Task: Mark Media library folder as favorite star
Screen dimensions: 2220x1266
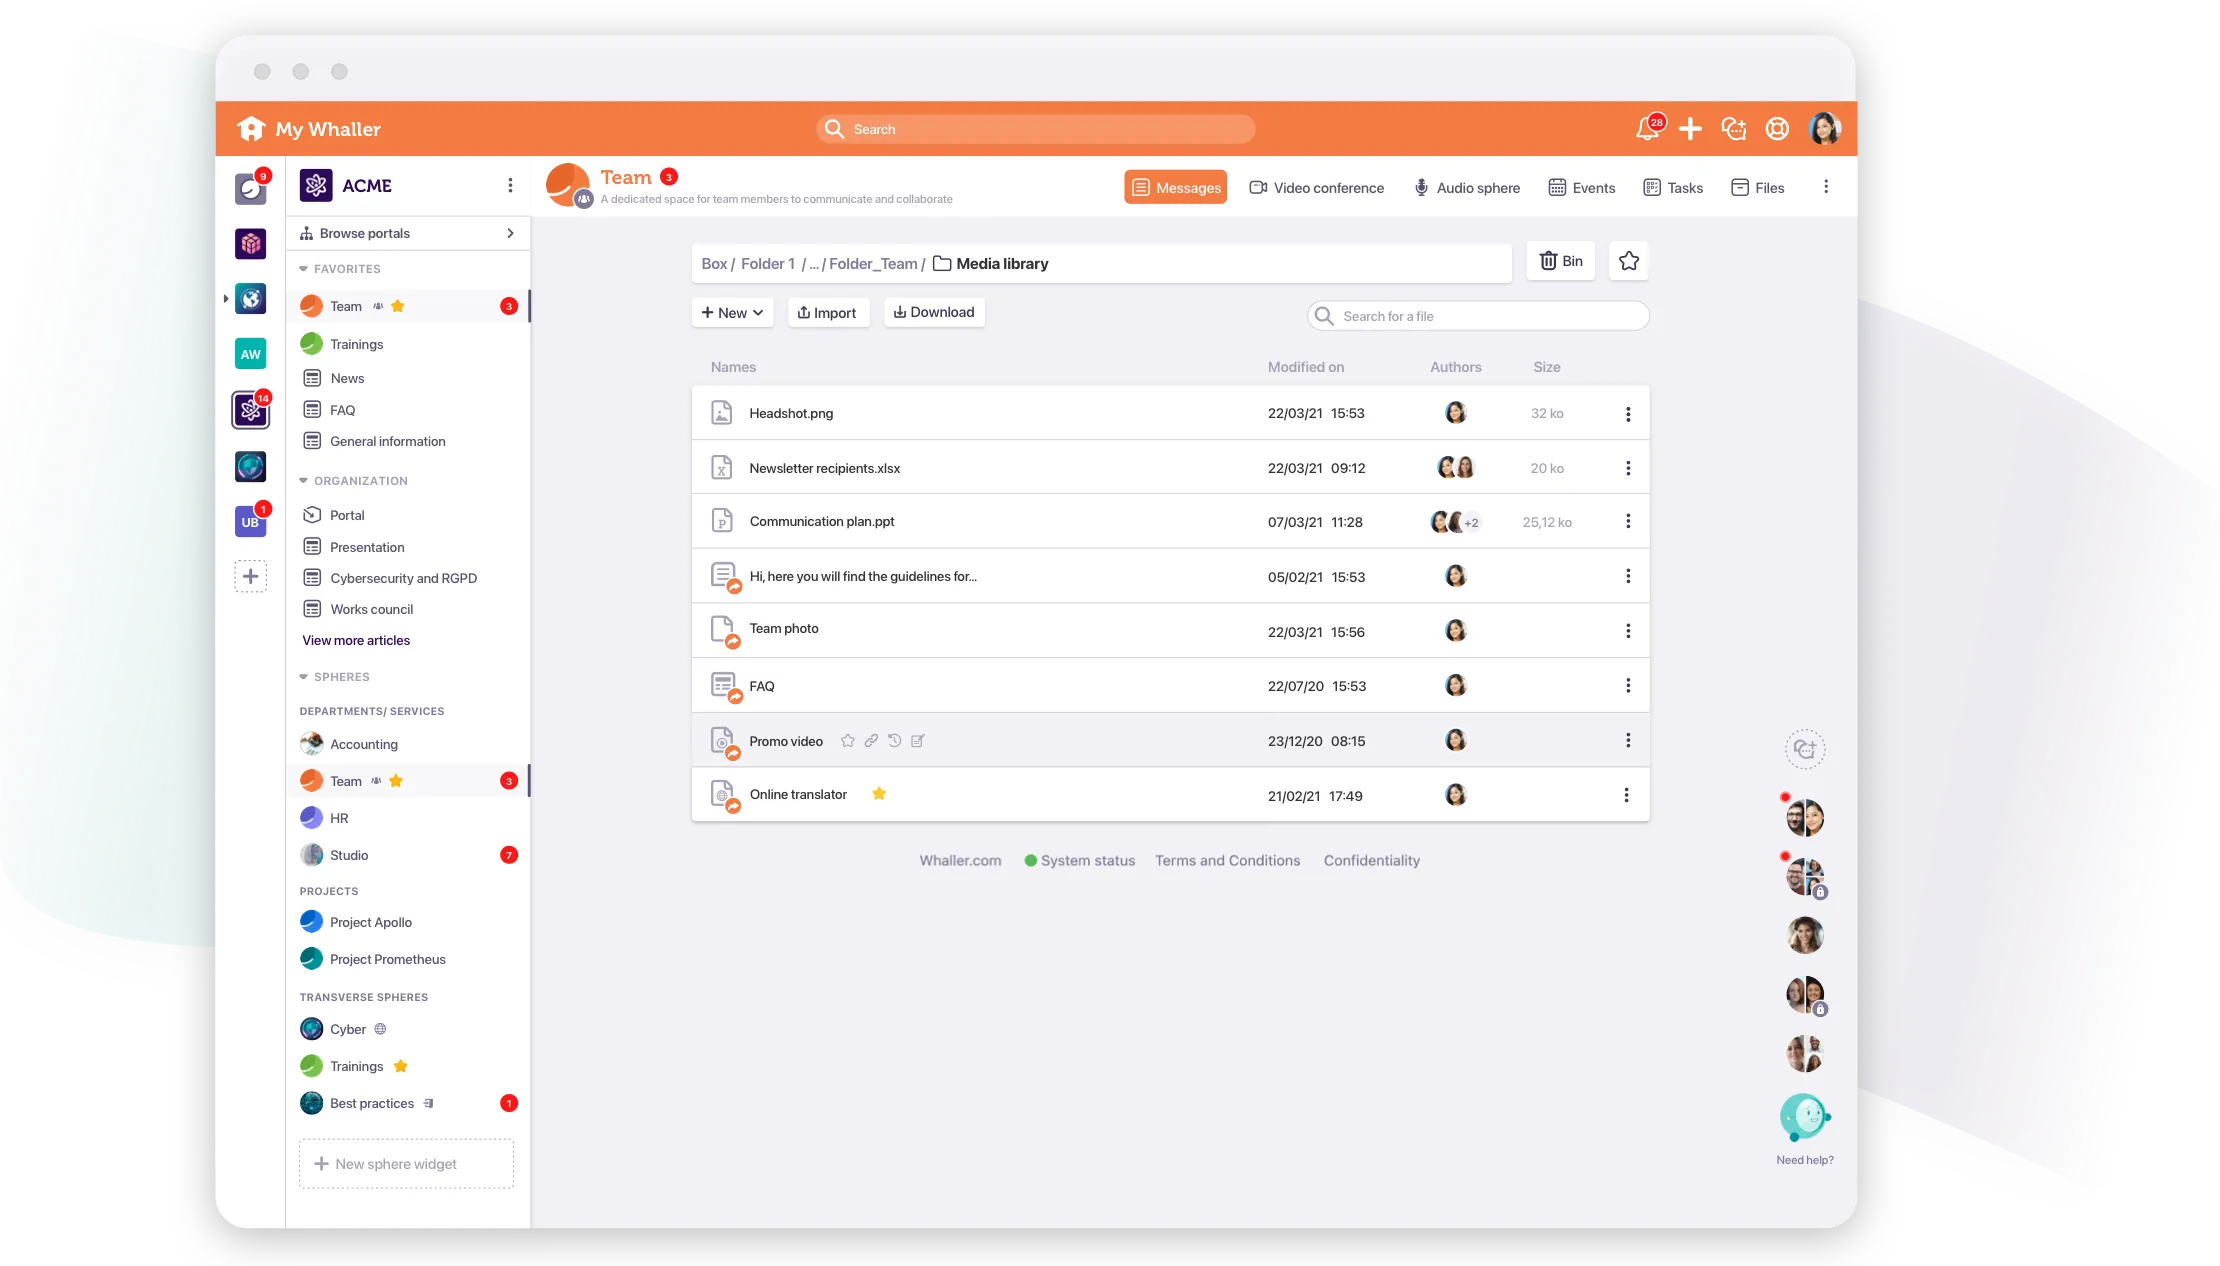Action: (x=1629, y=261)
